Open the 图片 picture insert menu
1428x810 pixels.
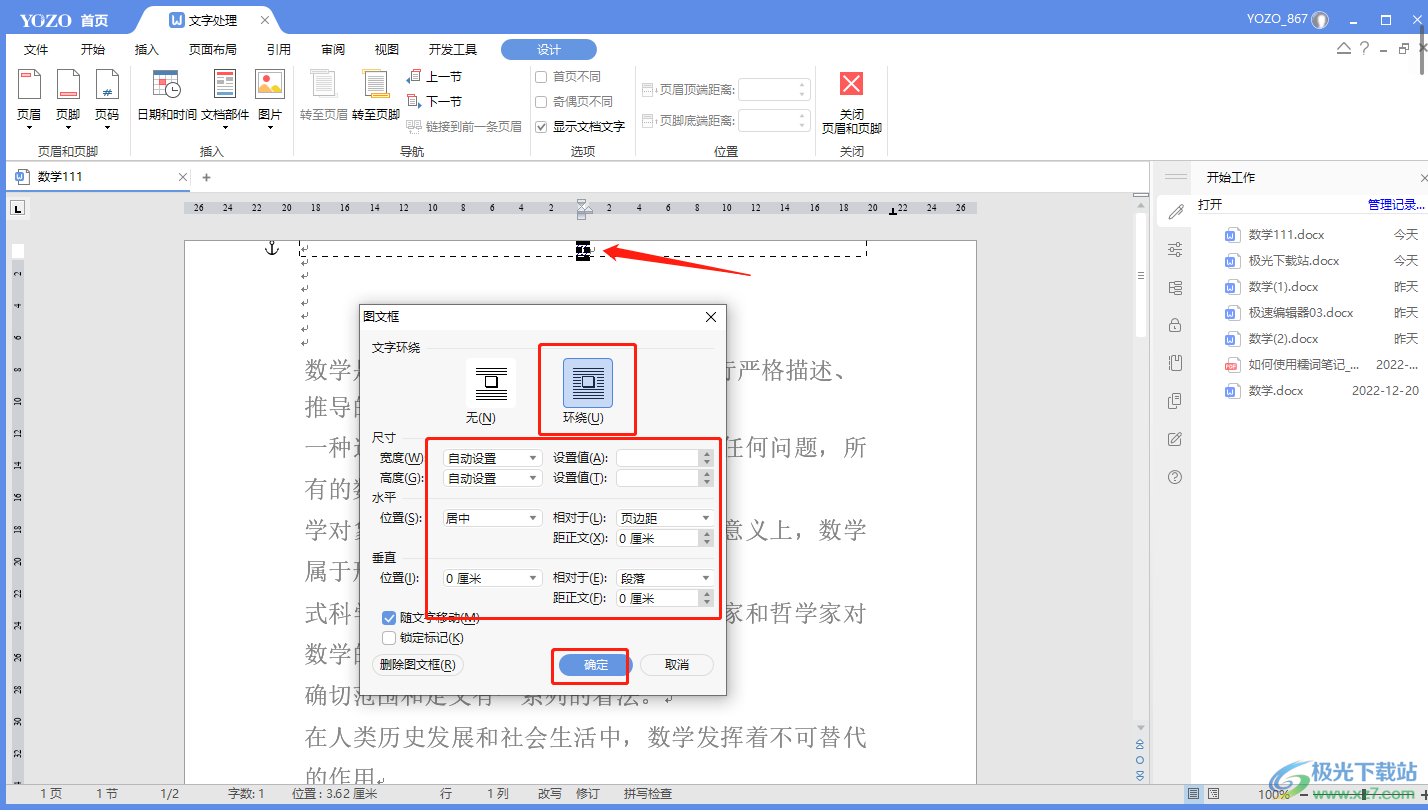click(270, 97)
